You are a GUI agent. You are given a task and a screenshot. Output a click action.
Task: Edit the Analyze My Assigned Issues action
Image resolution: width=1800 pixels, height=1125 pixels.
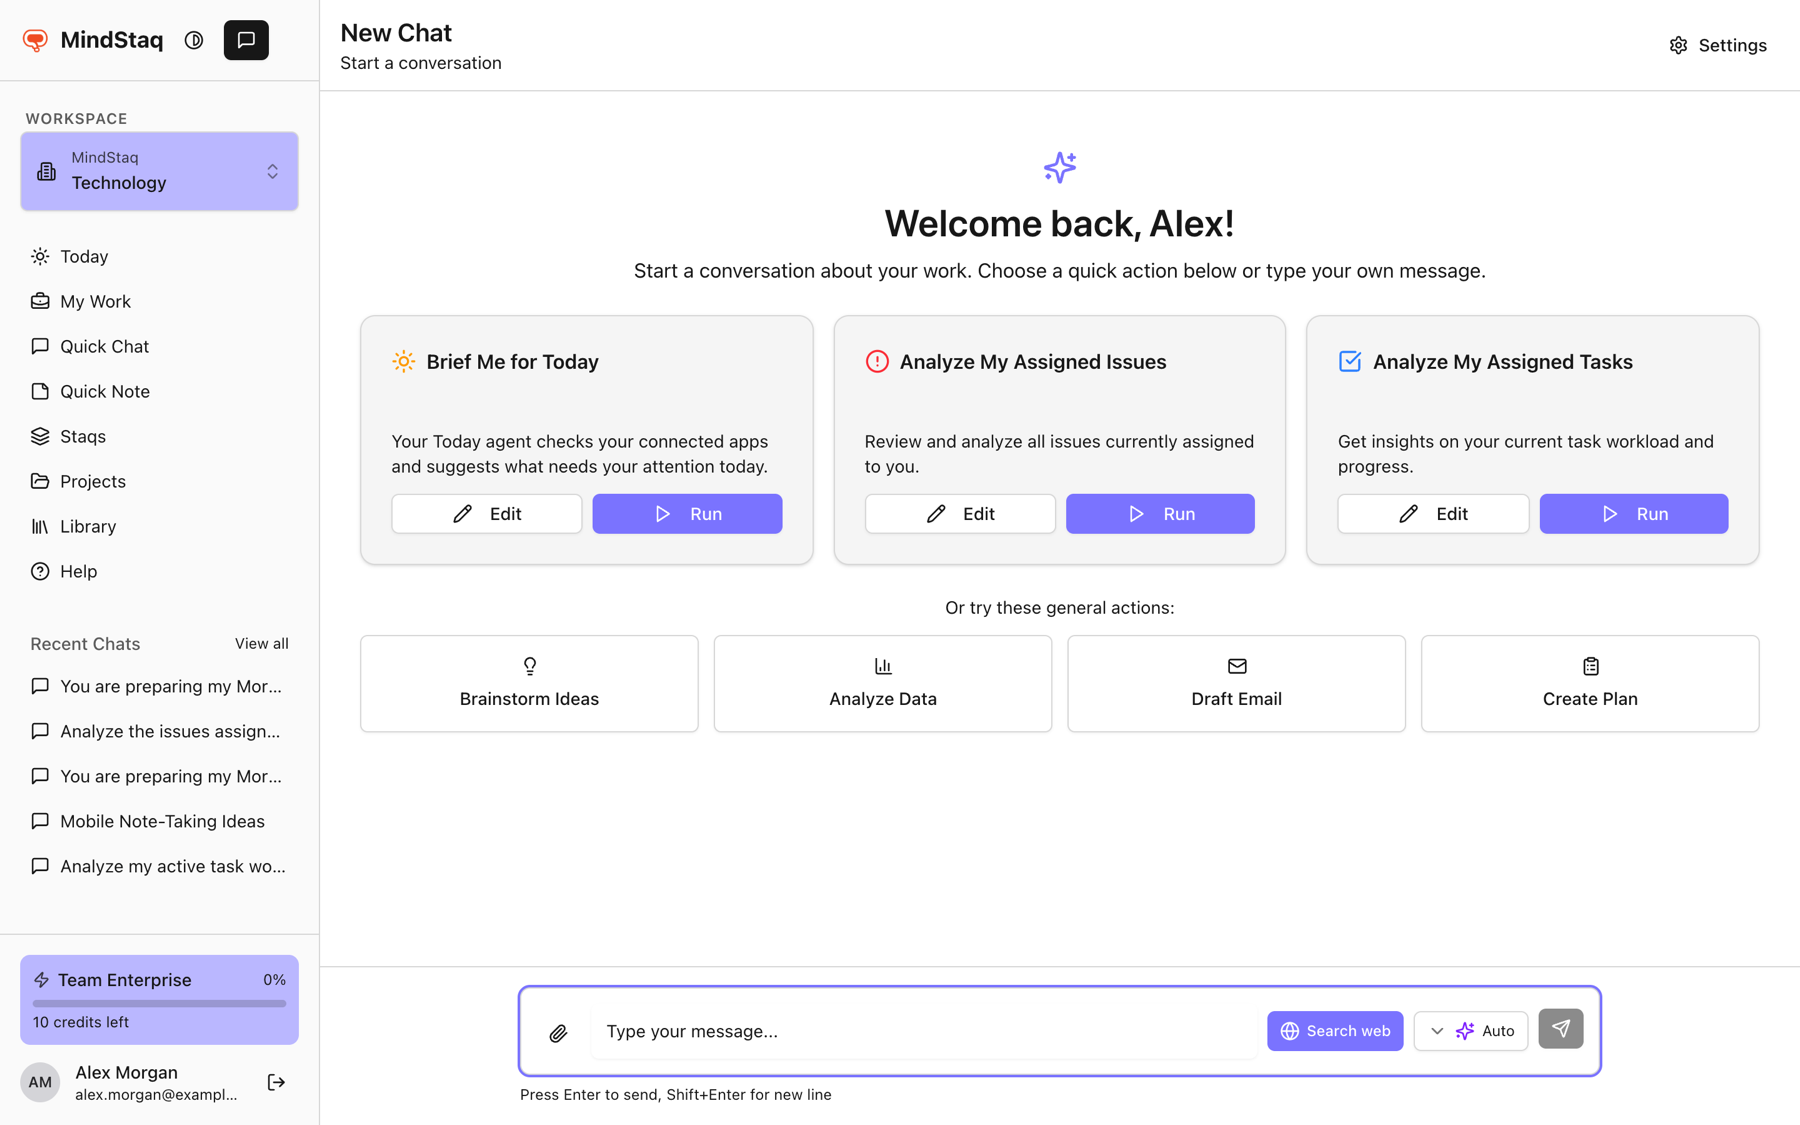tap(960, 513)
